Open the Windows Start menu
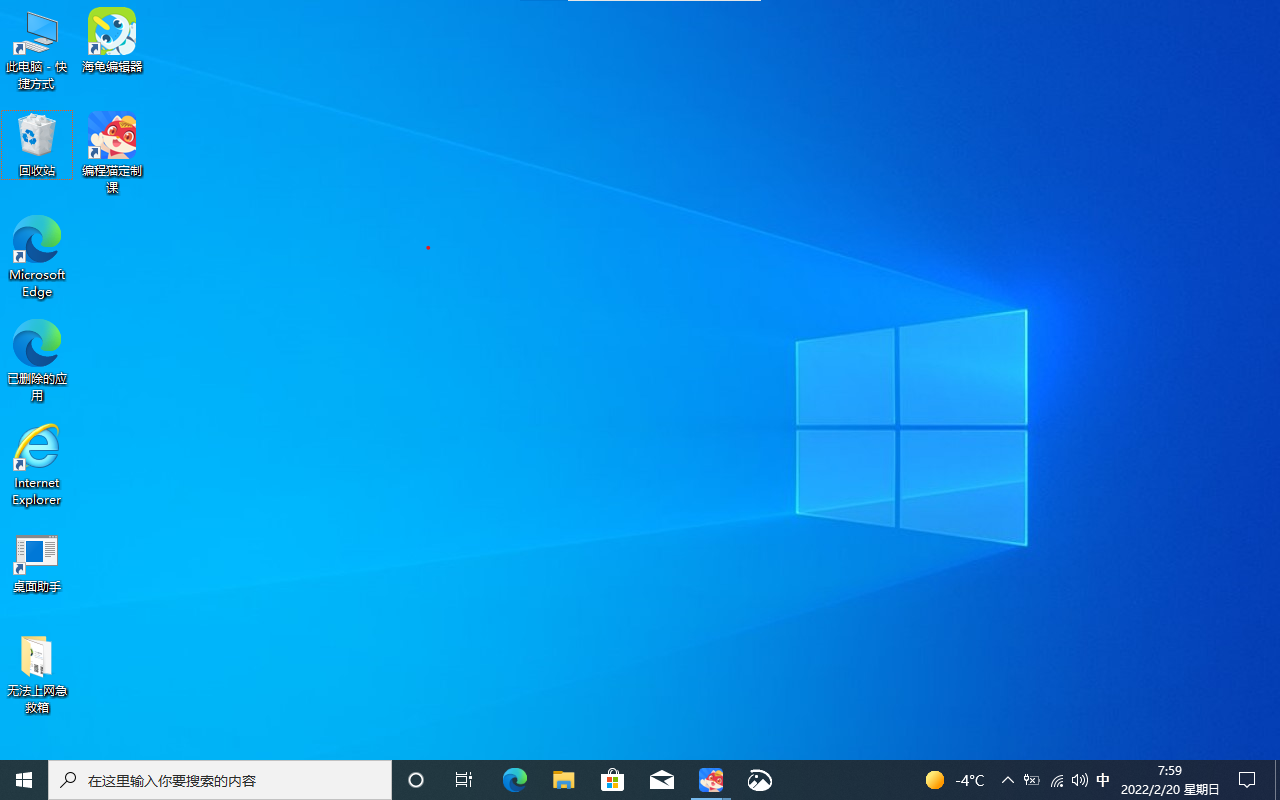 [24, 780]
